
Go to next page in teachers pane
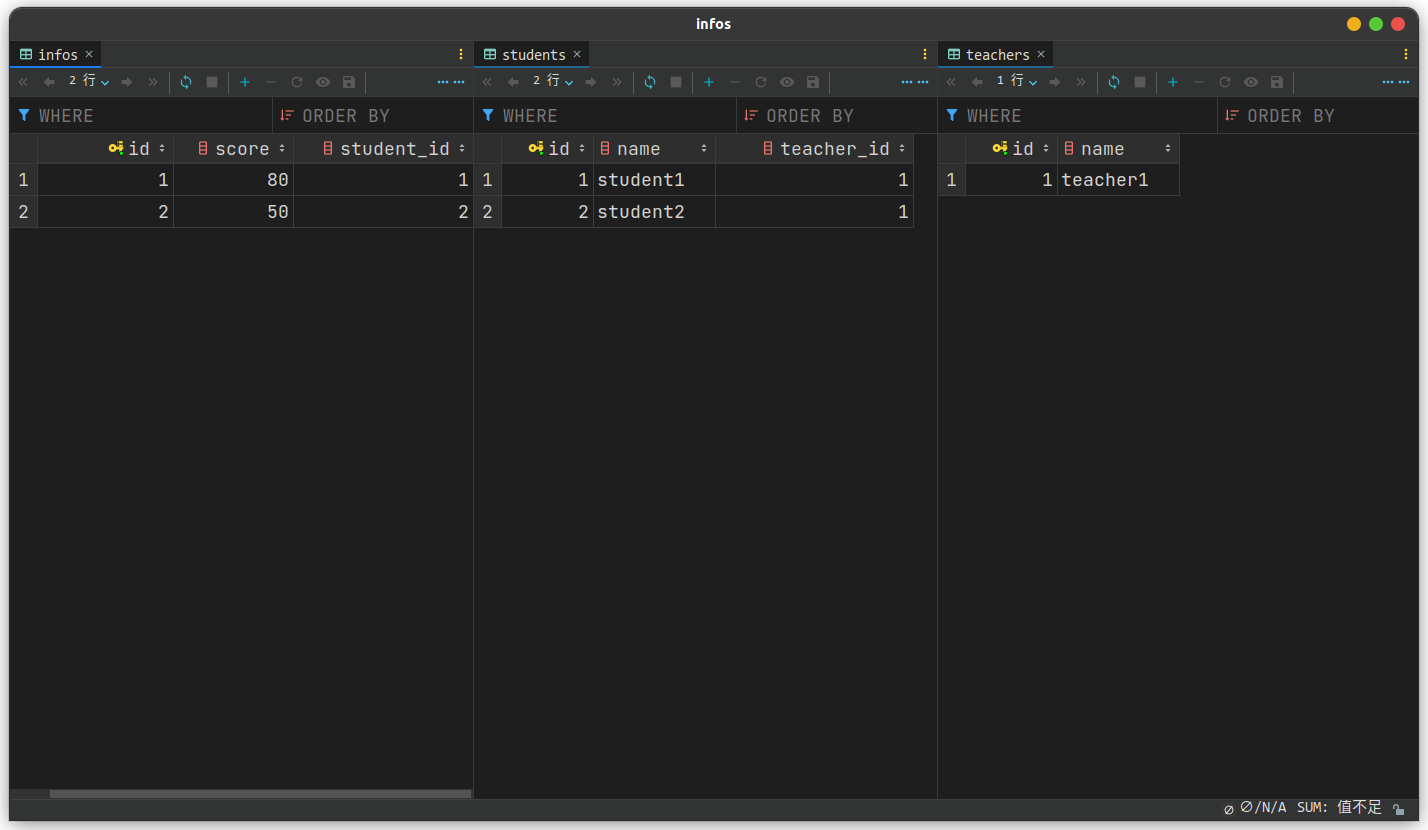(1055, 82)
